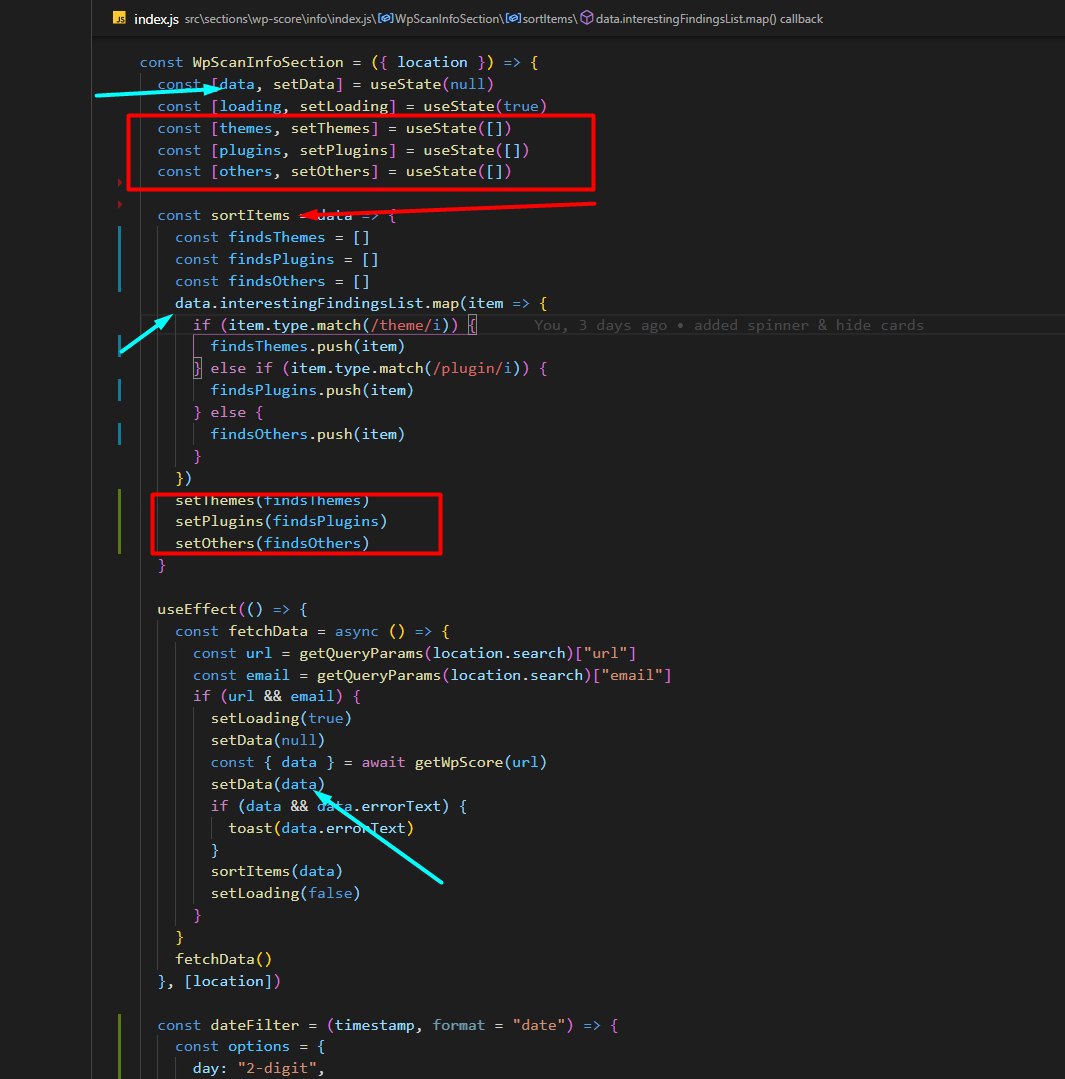
Task: Click 'interestingFindingsList' in the map call
Action: [x=321, y=303]
